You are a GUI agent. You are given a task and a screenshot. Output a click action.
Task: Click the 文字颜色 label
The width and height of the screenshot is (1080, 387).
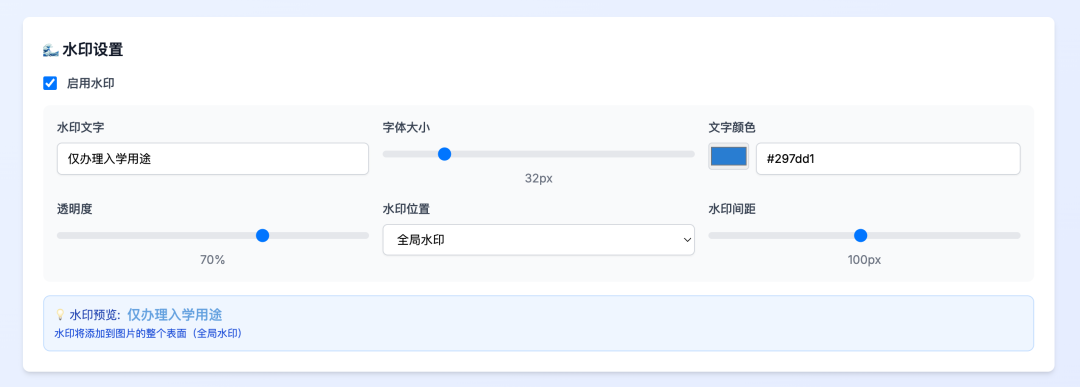coord(732,127)
